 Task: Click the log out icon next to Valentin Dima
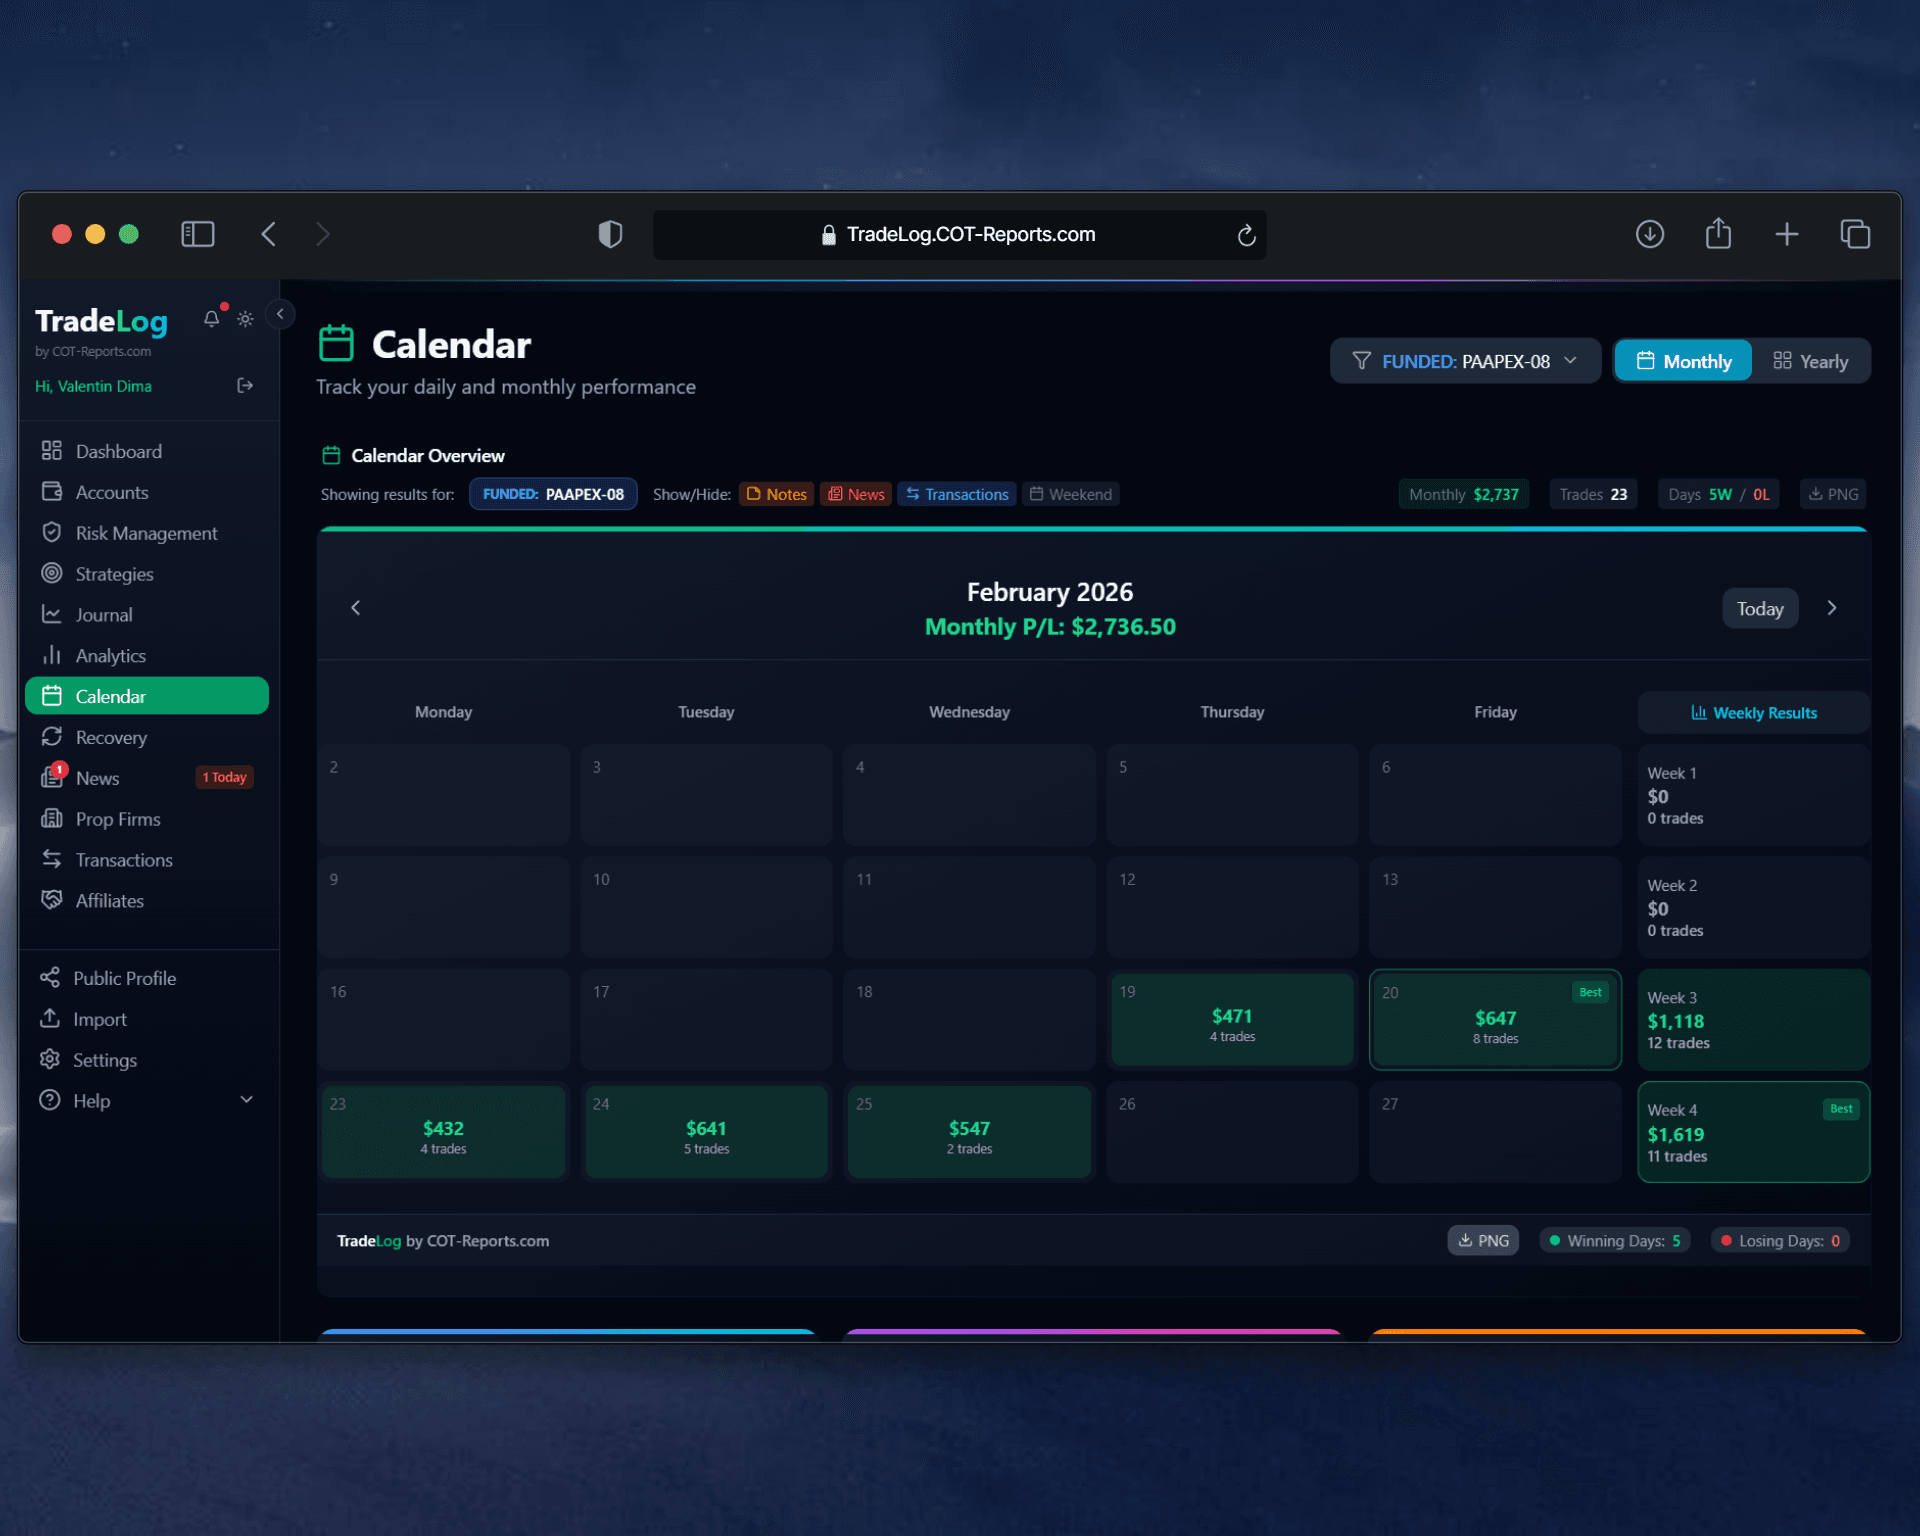(x=245, y=386)
